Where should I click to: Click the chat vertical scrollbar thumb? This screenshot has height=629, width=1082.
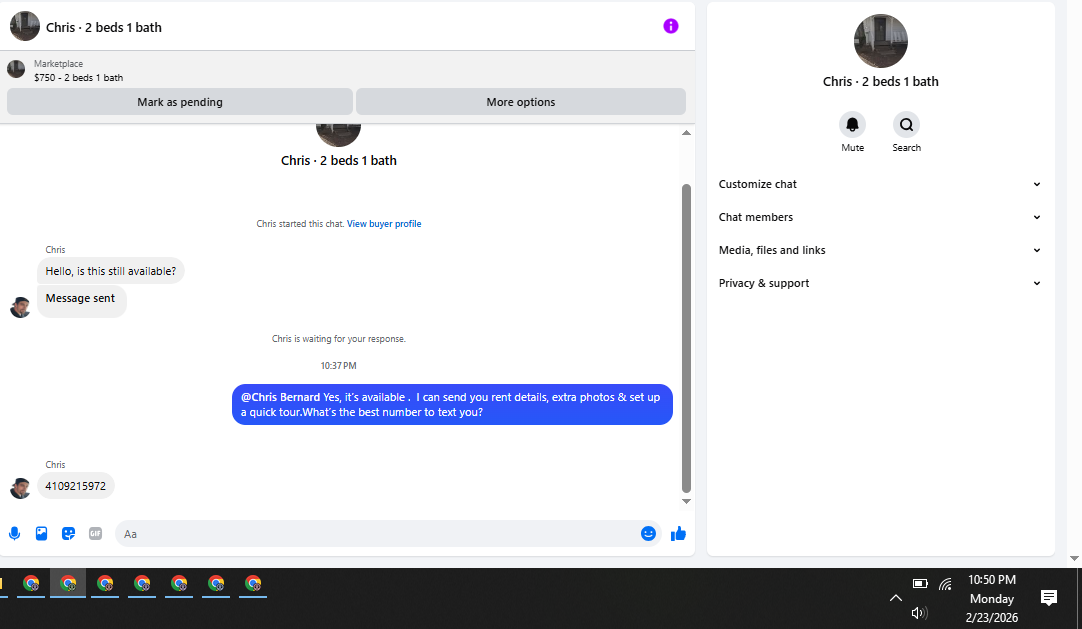[x=686, y=338]
